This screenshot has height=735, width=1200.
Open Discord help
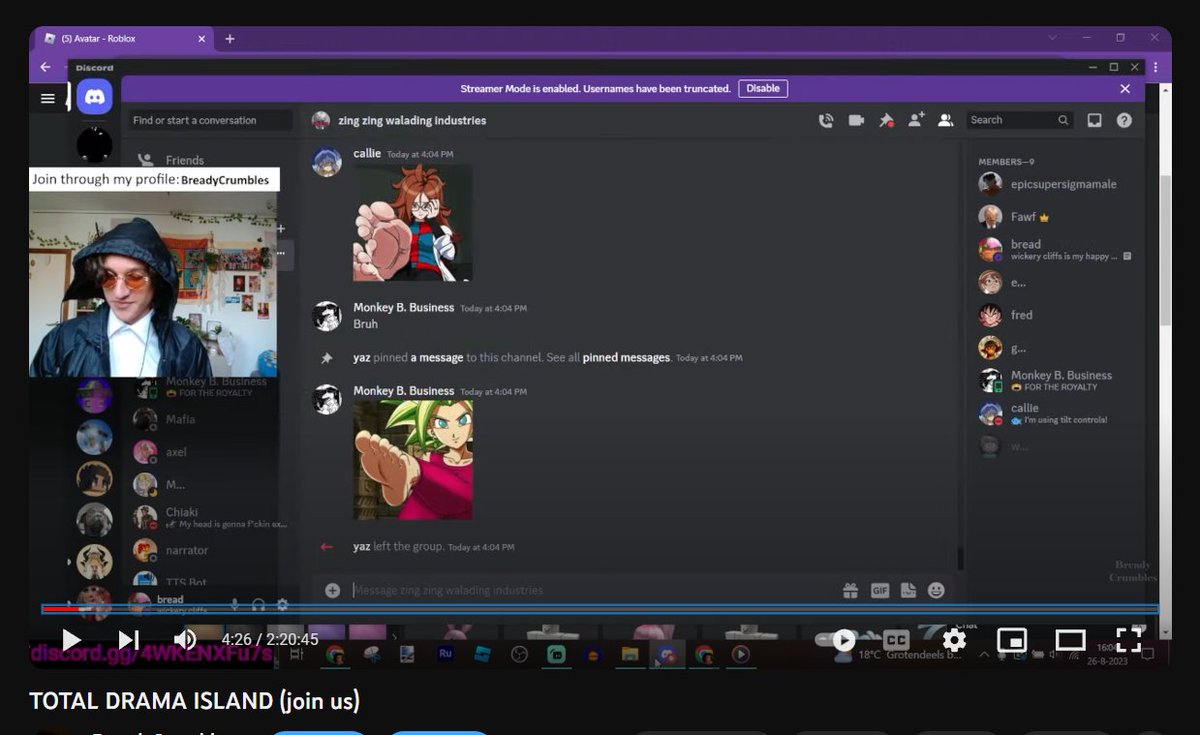[x=1124, y=120]
